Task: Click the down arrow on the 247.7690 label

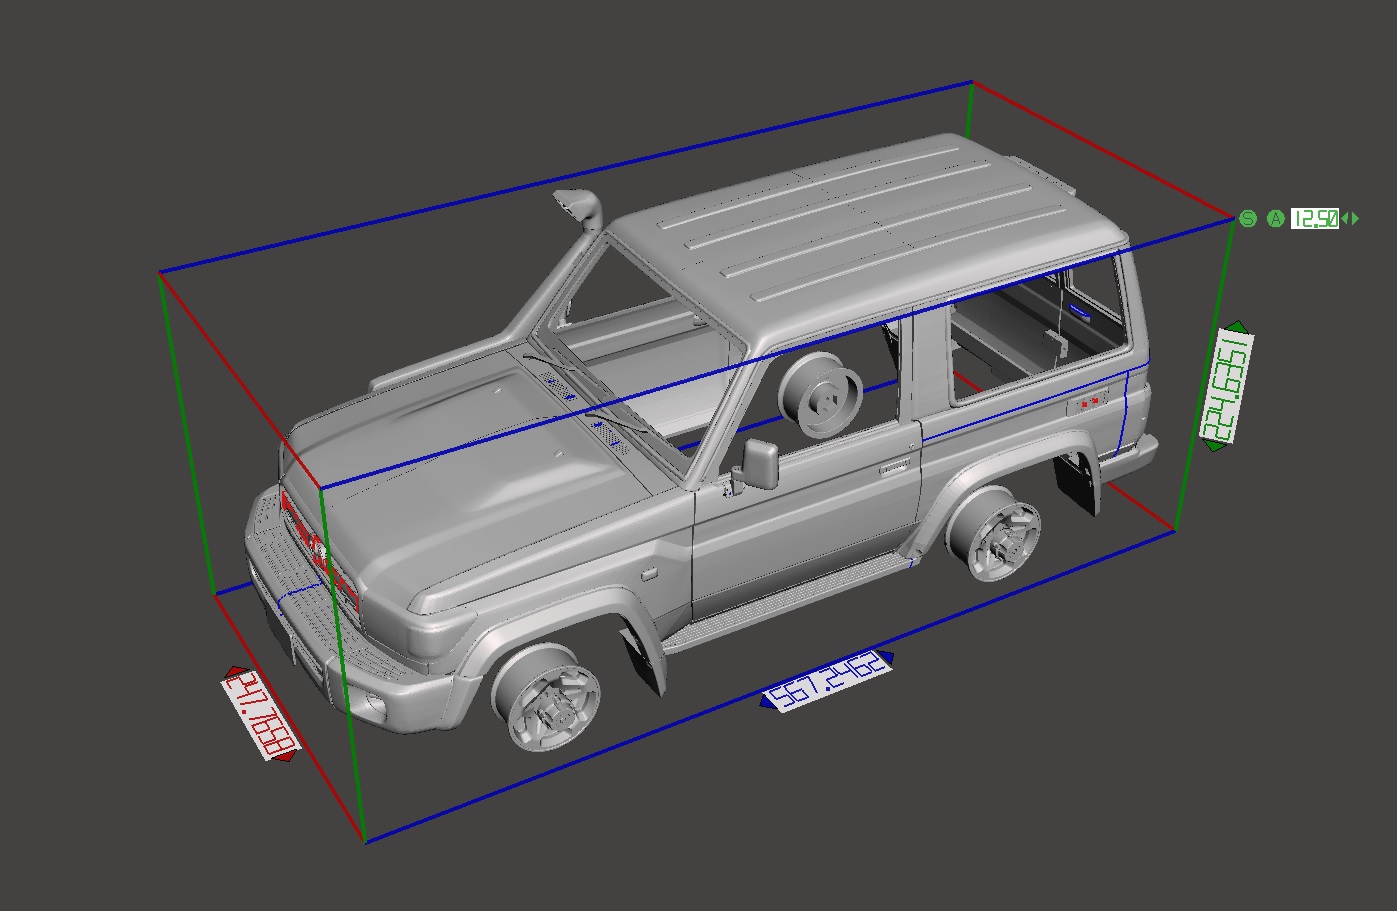Action: [x=283, y=756]
